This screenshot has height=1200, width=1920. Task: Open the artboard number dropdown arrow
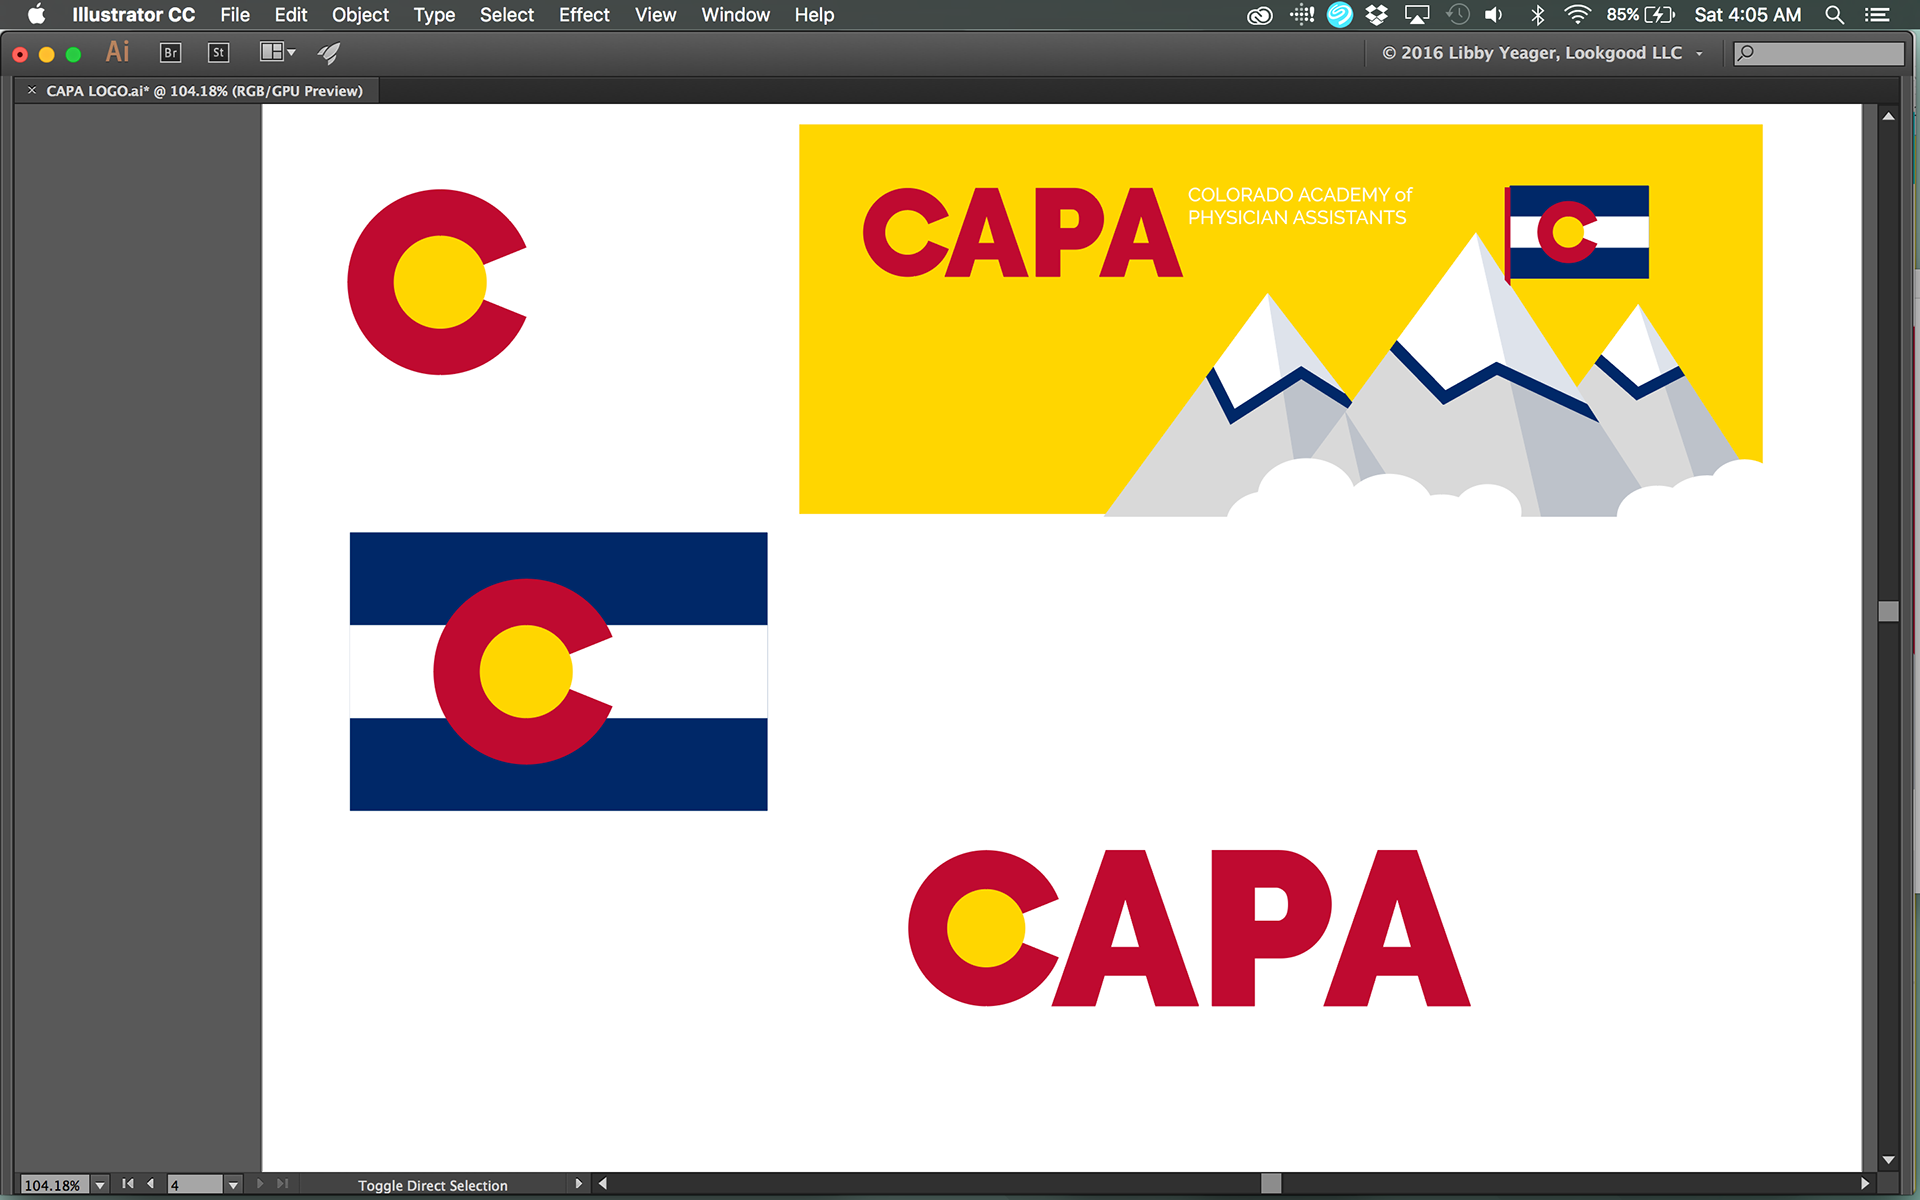click(x=233, y=1185)
